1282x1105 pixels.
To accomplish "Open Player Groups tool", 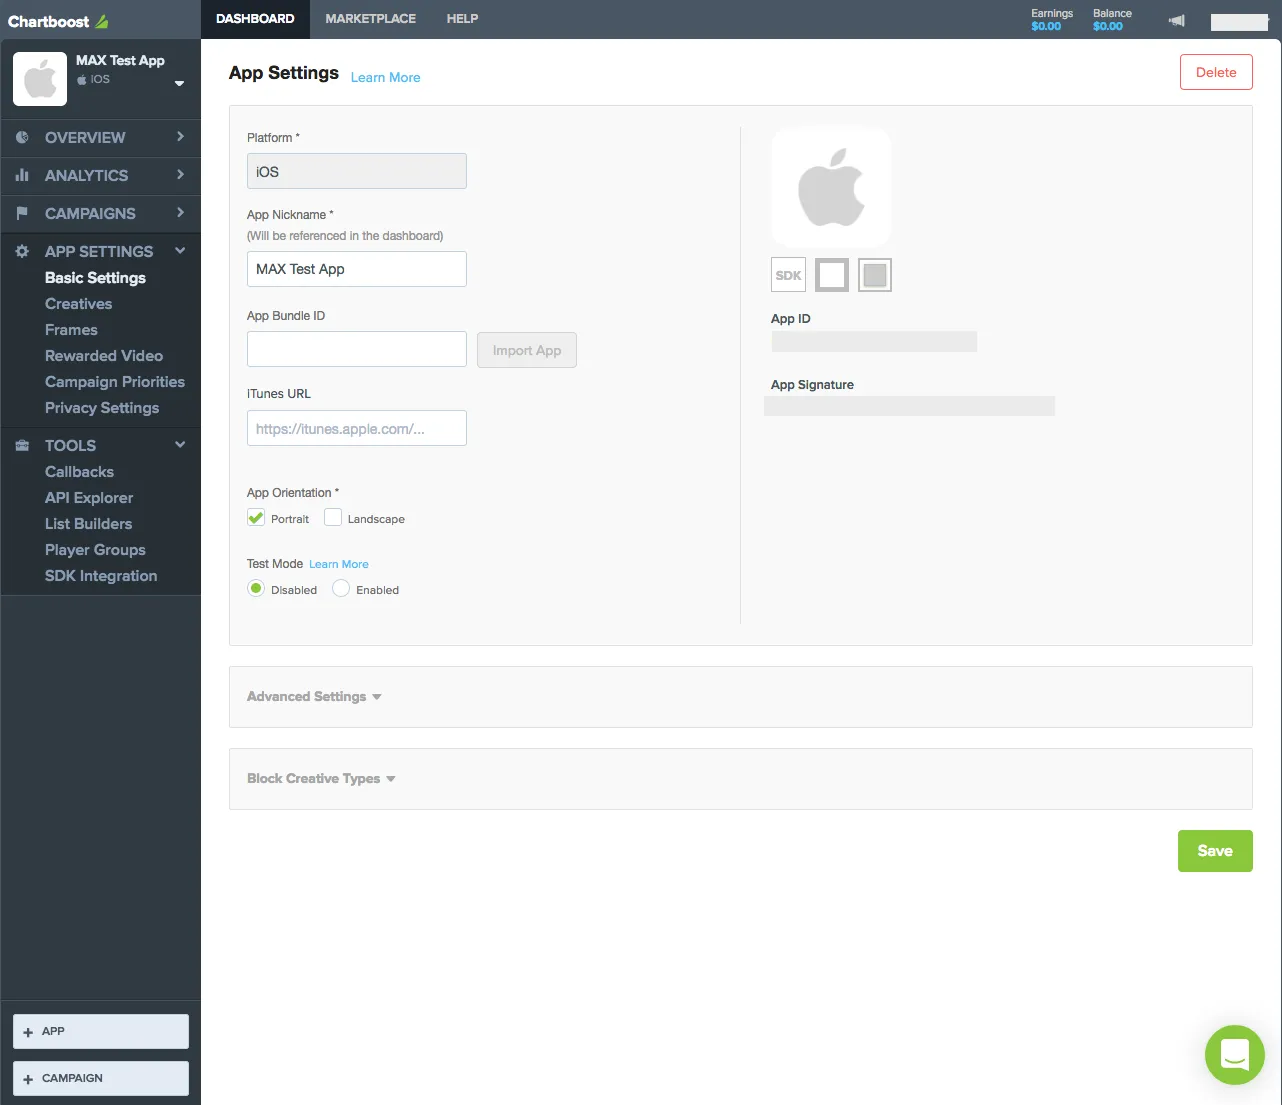I will click(x=95, y=550).
